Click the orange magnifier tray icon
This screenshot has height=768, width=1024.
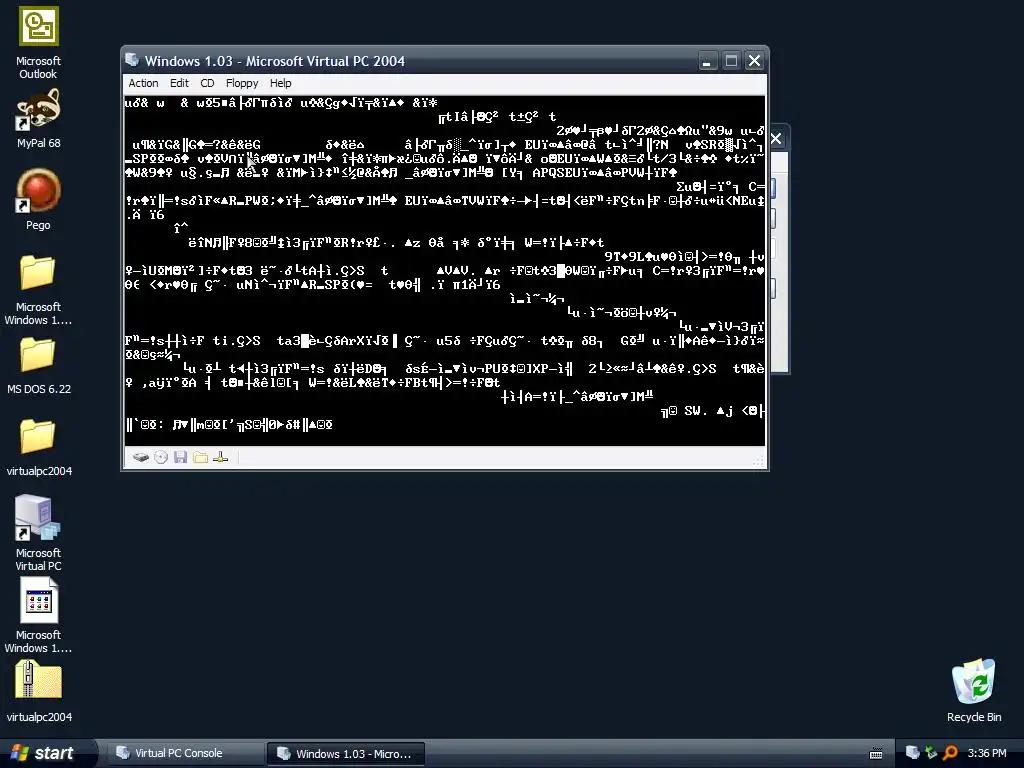(950, 753)
